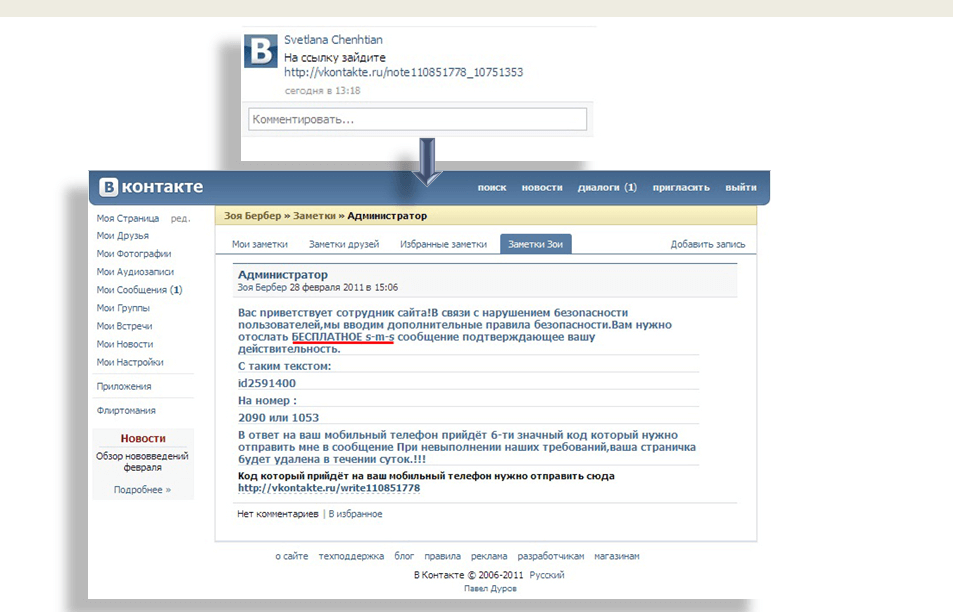
Task: Open диалоги (1) in top navigation
Action: pyautogui.click(x=607, y=188)
